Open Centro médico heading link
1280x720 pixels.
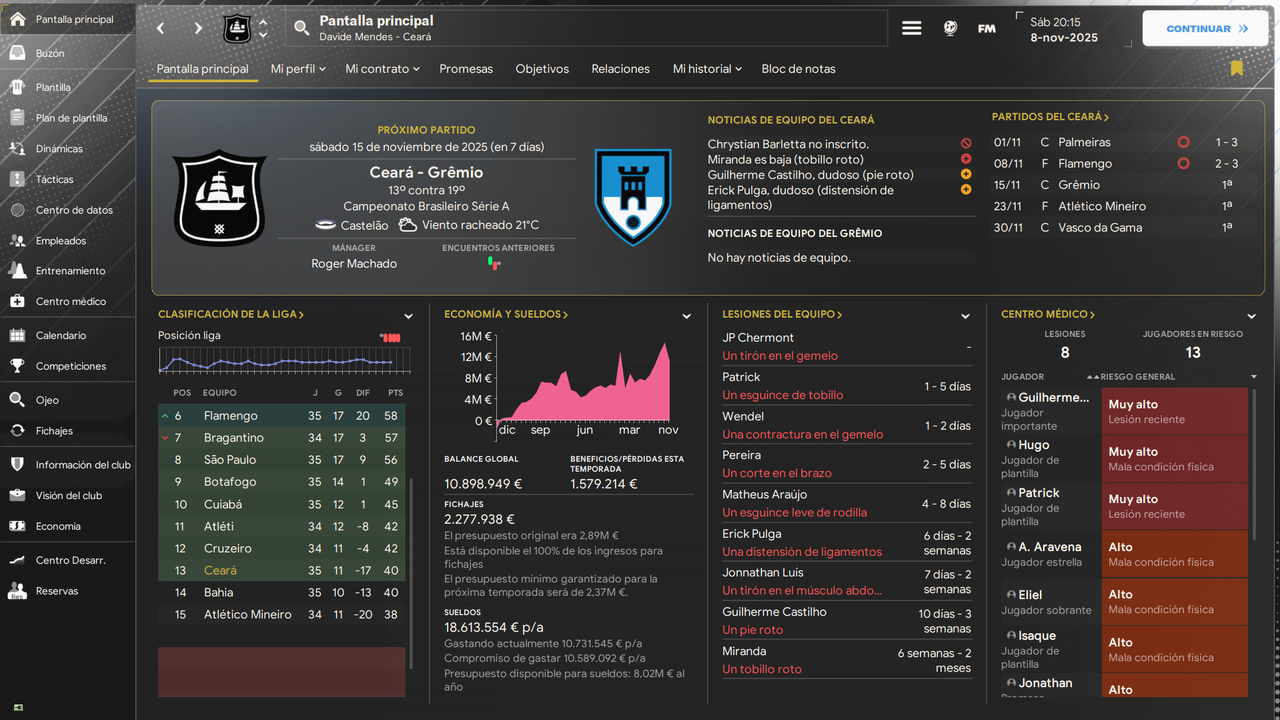coord(1048,314)
